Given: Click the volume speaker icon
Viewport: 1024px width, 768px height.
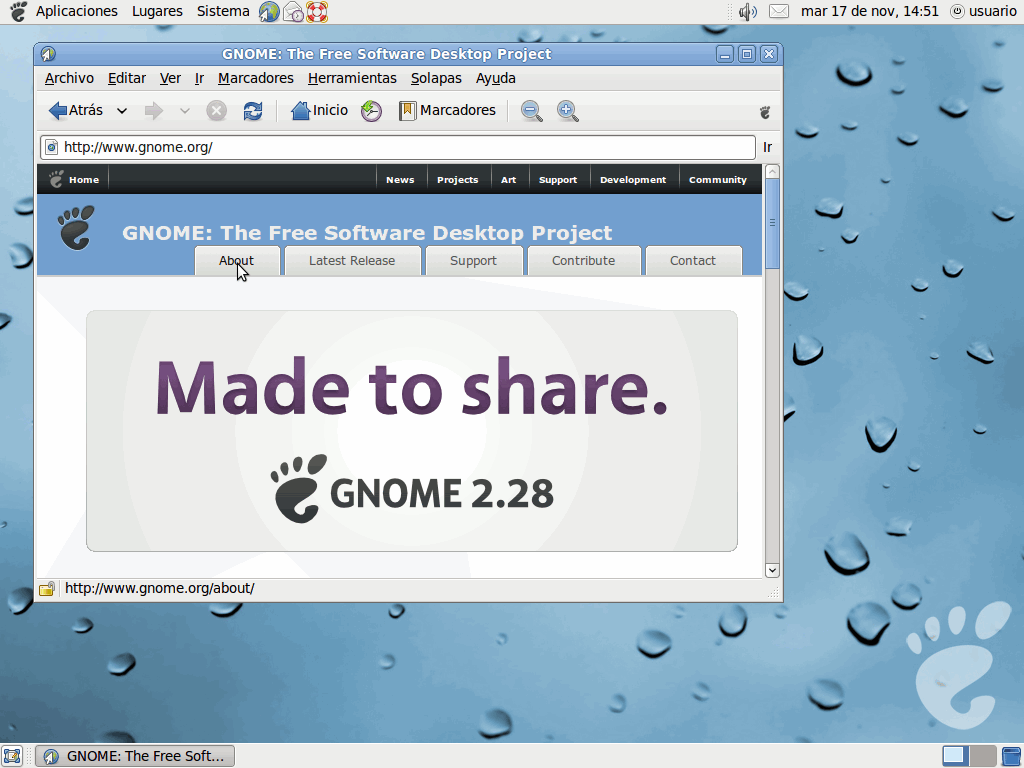Looking at the screenshot, I should click(x=748, y=12).
